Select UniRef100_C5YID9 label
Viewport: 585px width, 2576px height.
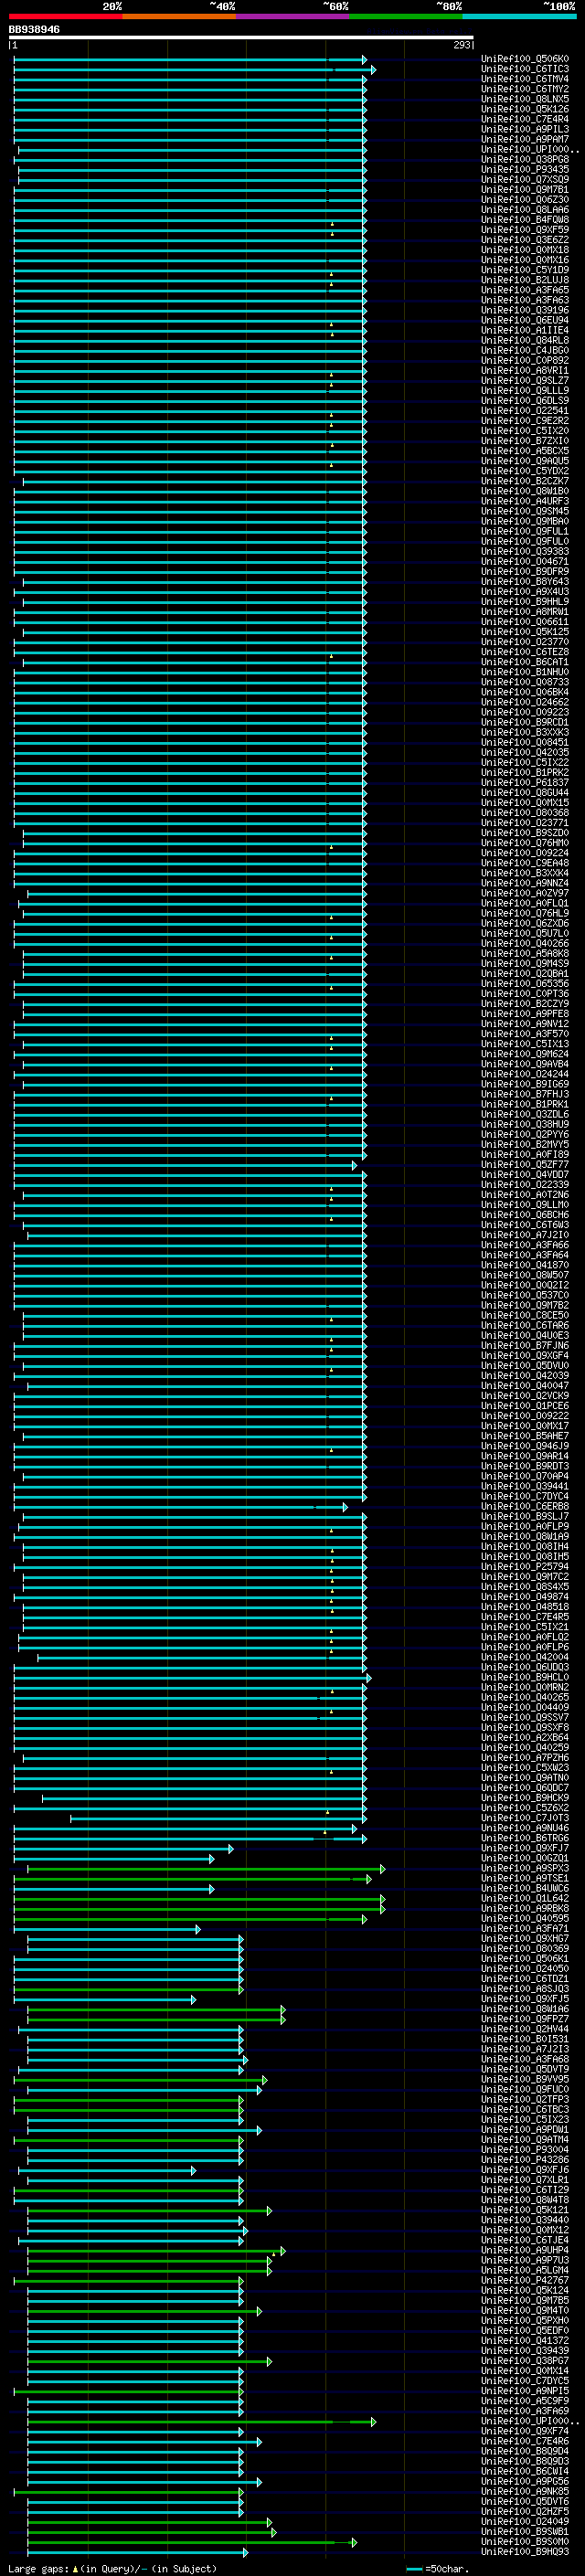(x=525, y=270)
